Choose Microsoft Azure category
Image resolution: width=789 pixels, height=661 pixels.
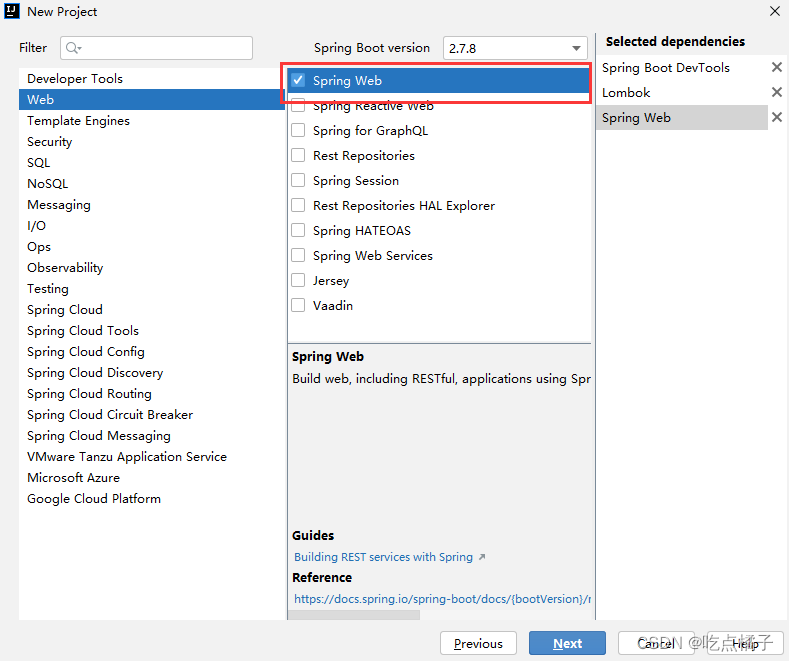tap(151, 477)
